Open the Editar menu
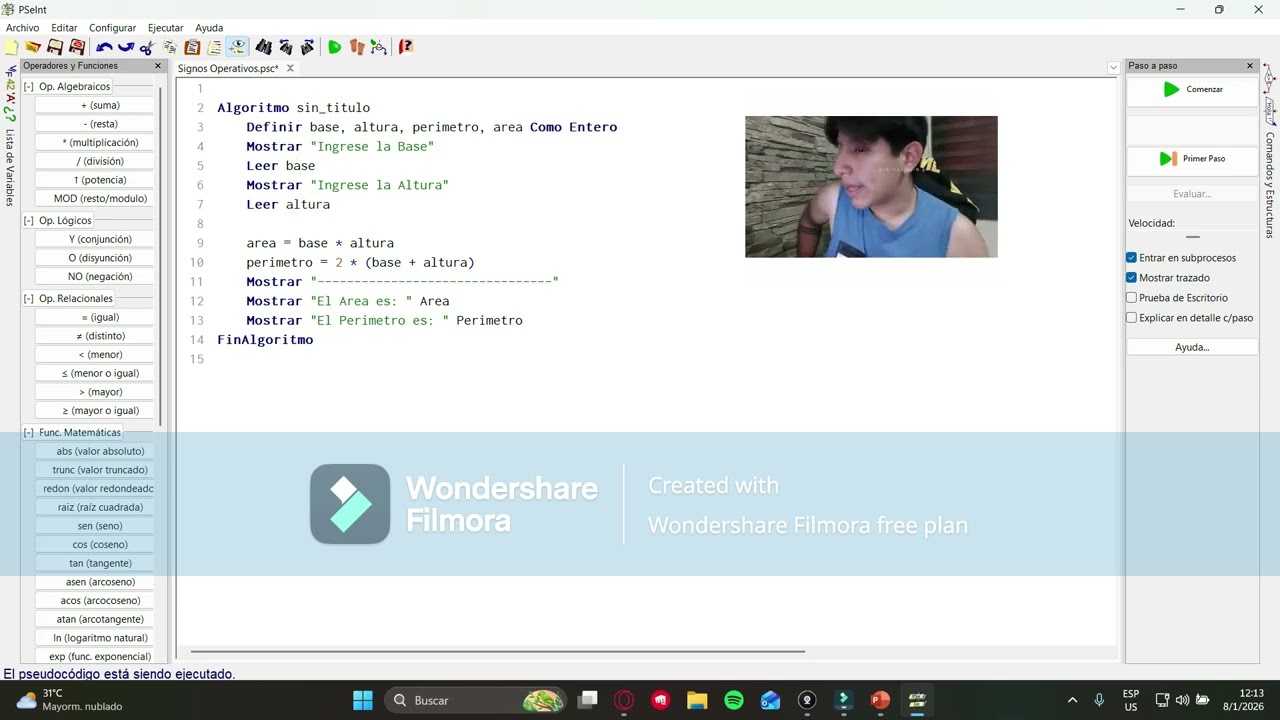1280x720 pixels. tap(64, 28)
